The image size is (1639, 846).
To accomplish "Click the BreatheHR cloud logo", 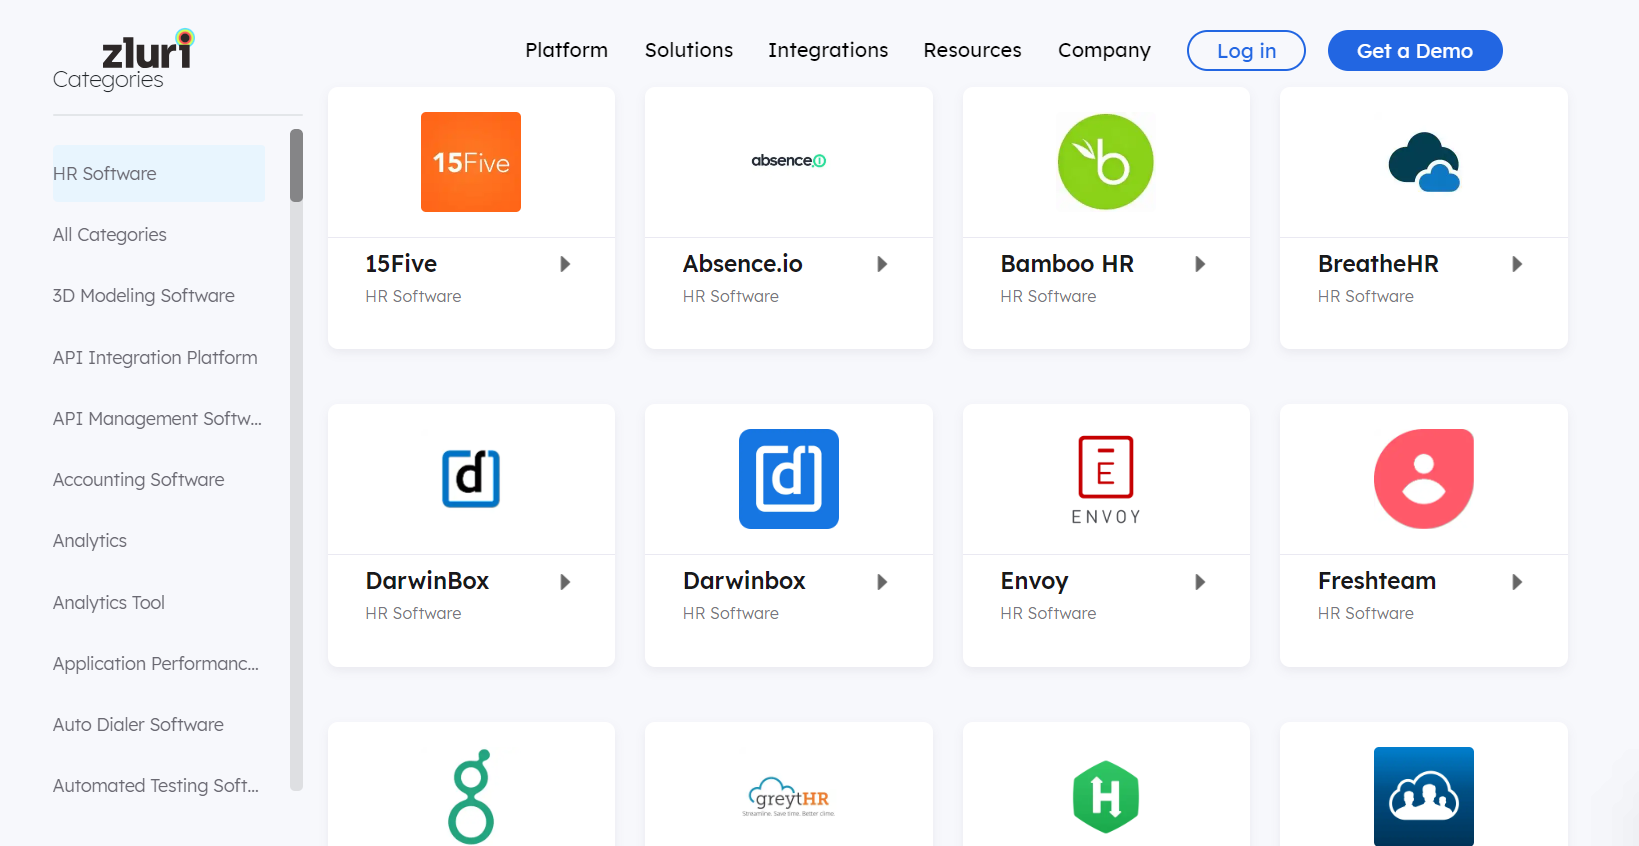I will (x=1424, y=162).
